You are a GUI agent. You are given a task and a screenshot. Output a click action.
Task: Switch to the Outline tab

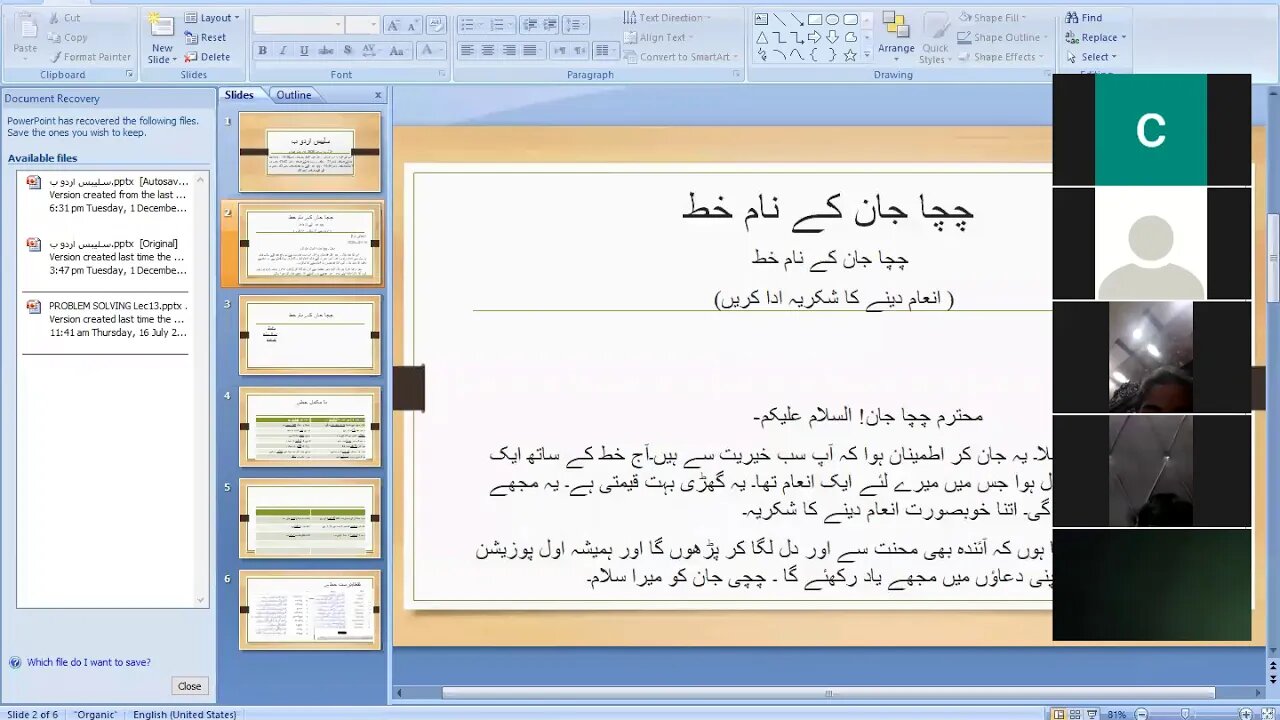click(x=294, y=95)
